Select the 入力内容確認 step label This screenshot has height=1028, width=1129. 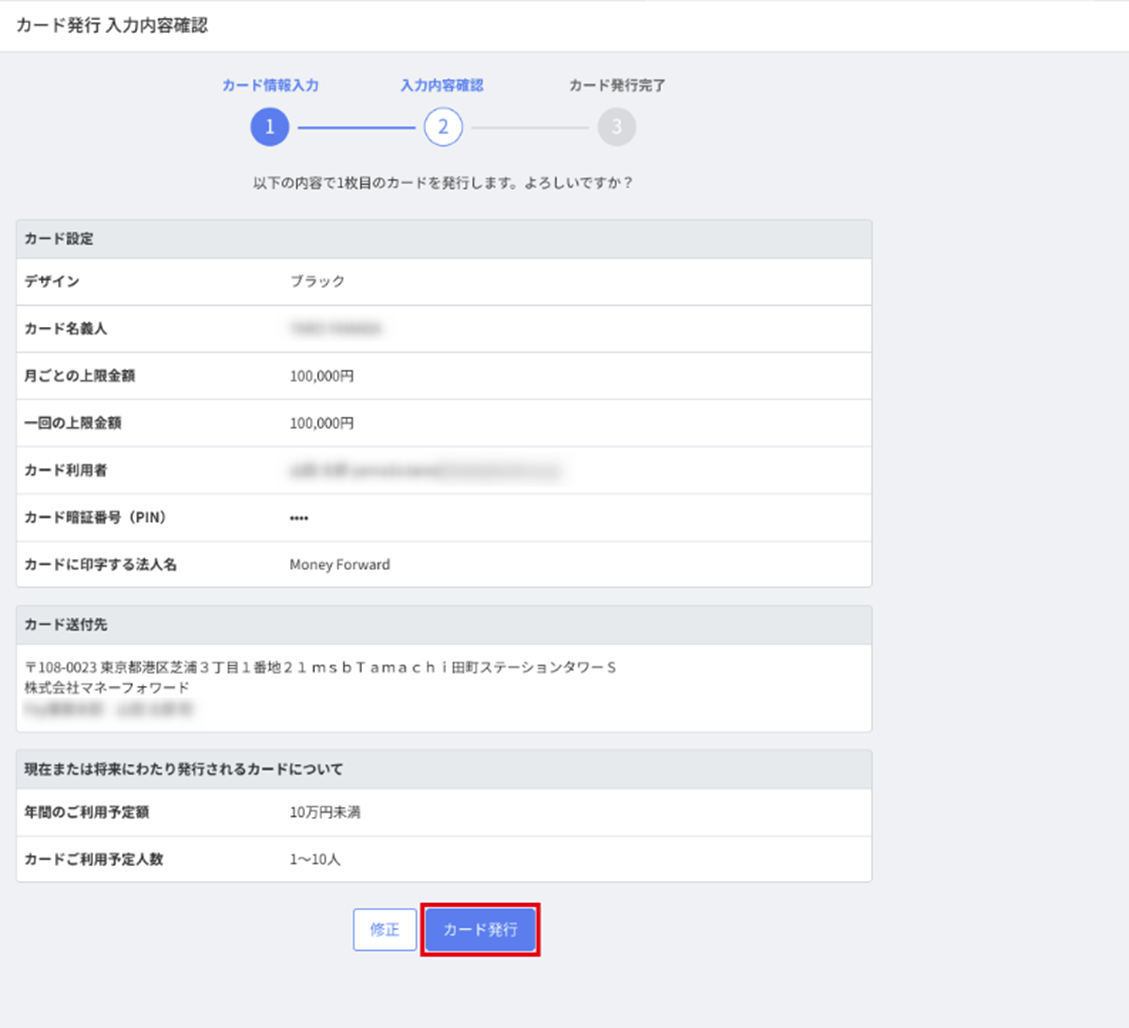442,86
